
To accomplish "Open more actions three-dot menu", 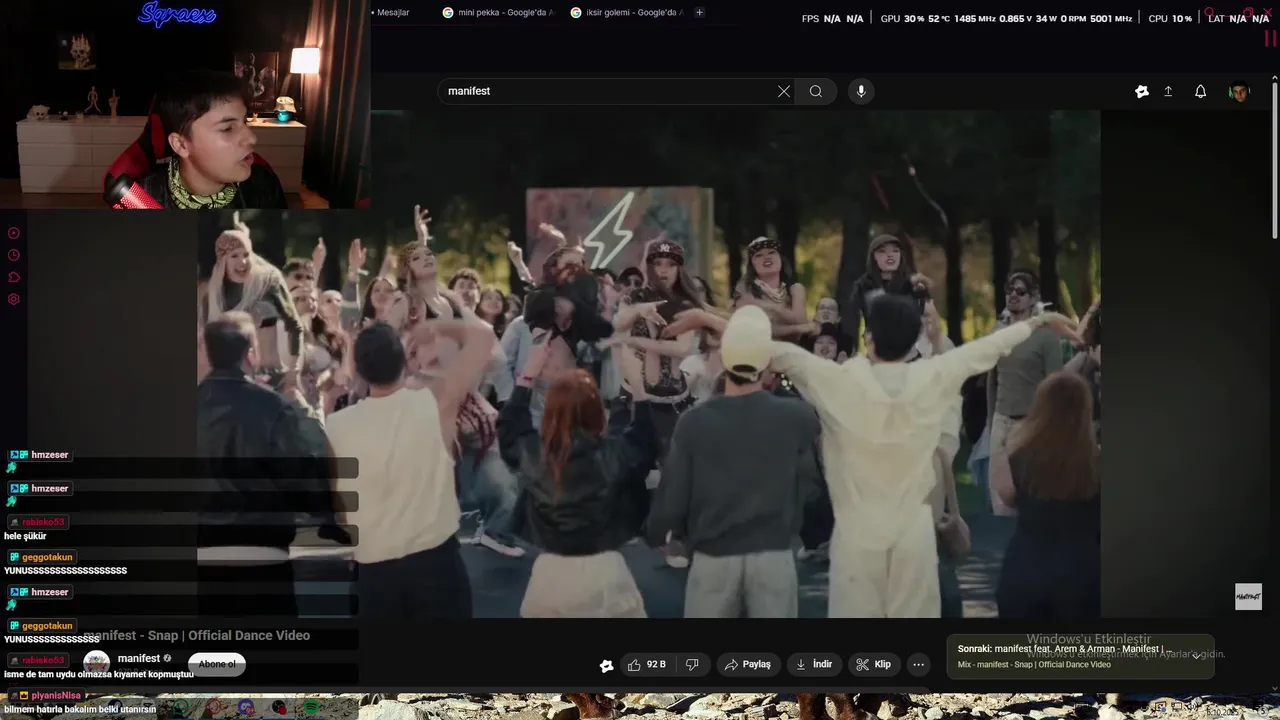I will click(918, 664).
